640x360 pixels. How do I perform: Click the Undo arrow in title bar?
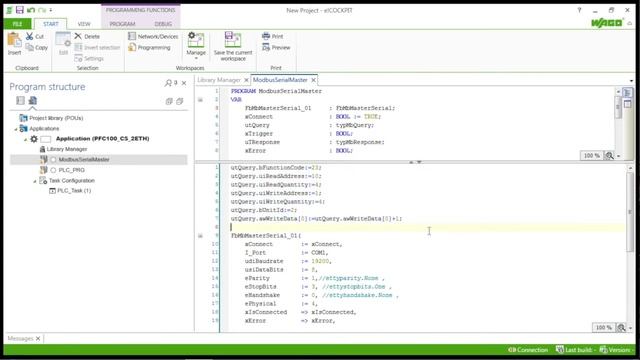[x=31, y=10]
